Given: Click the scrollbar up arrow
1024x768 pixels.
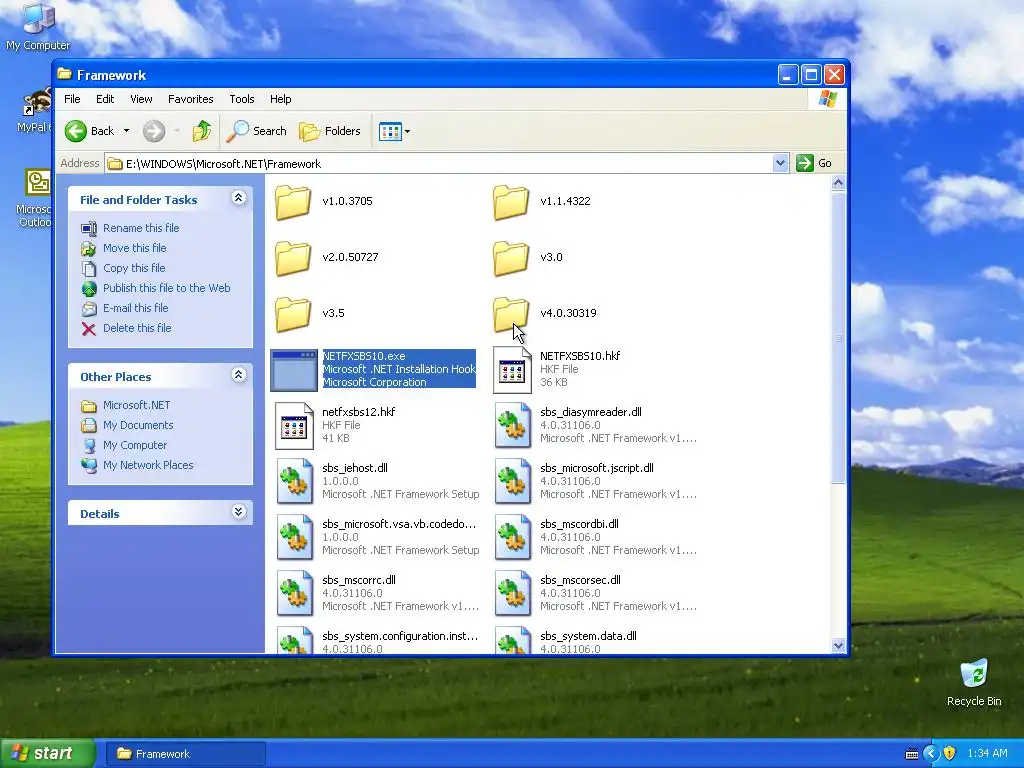Looking at the screenshot, I should pos(839,183).
